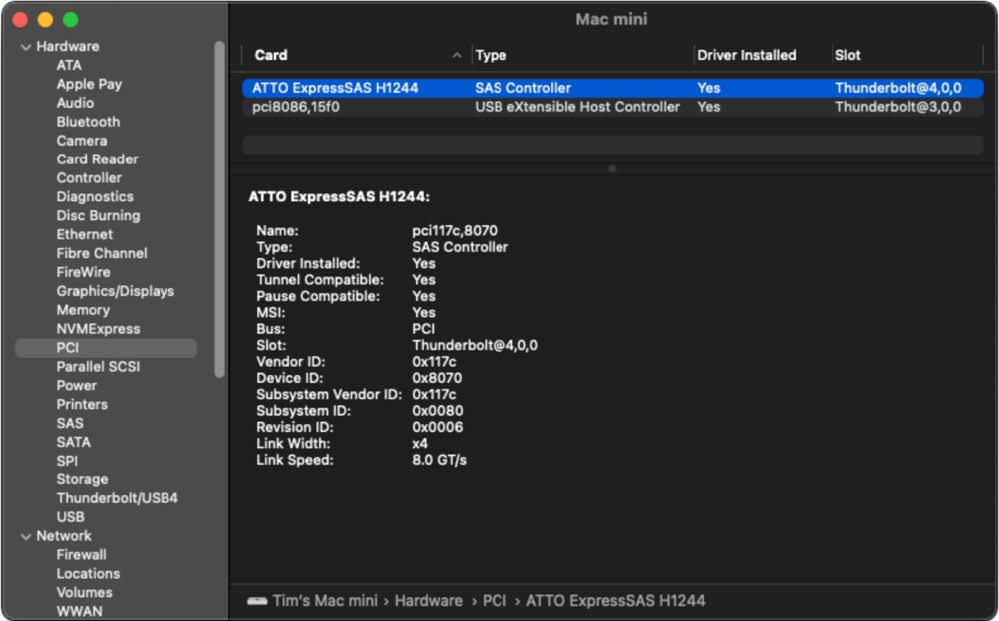The width and height of the screenshot is (999, 621).
Task: Click the sort arrow on the Card column
Action: tap(458, 55)
